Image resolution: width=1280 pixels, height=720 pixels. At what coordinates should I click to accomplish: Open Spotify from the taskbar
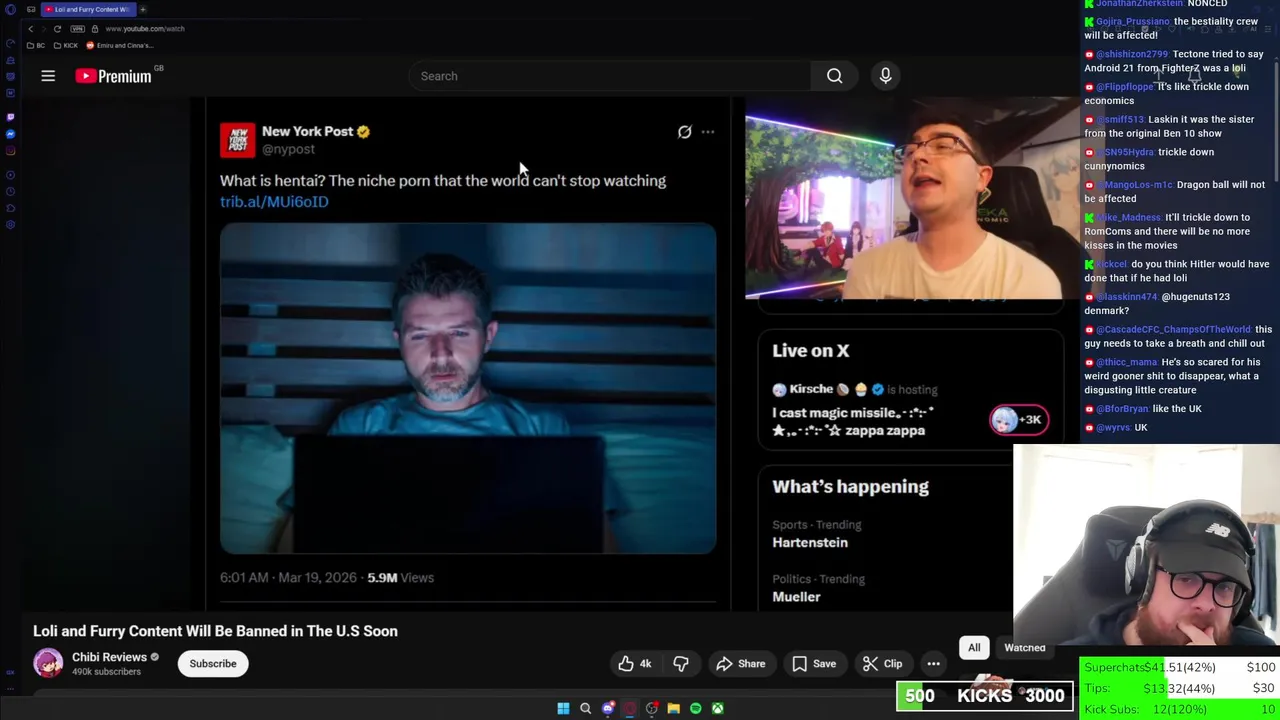click(696, 709)
